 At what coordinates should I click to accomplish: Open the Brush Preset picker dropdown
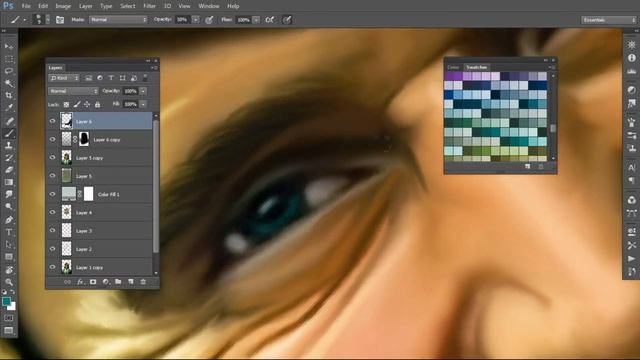click(x=47, y=20)
